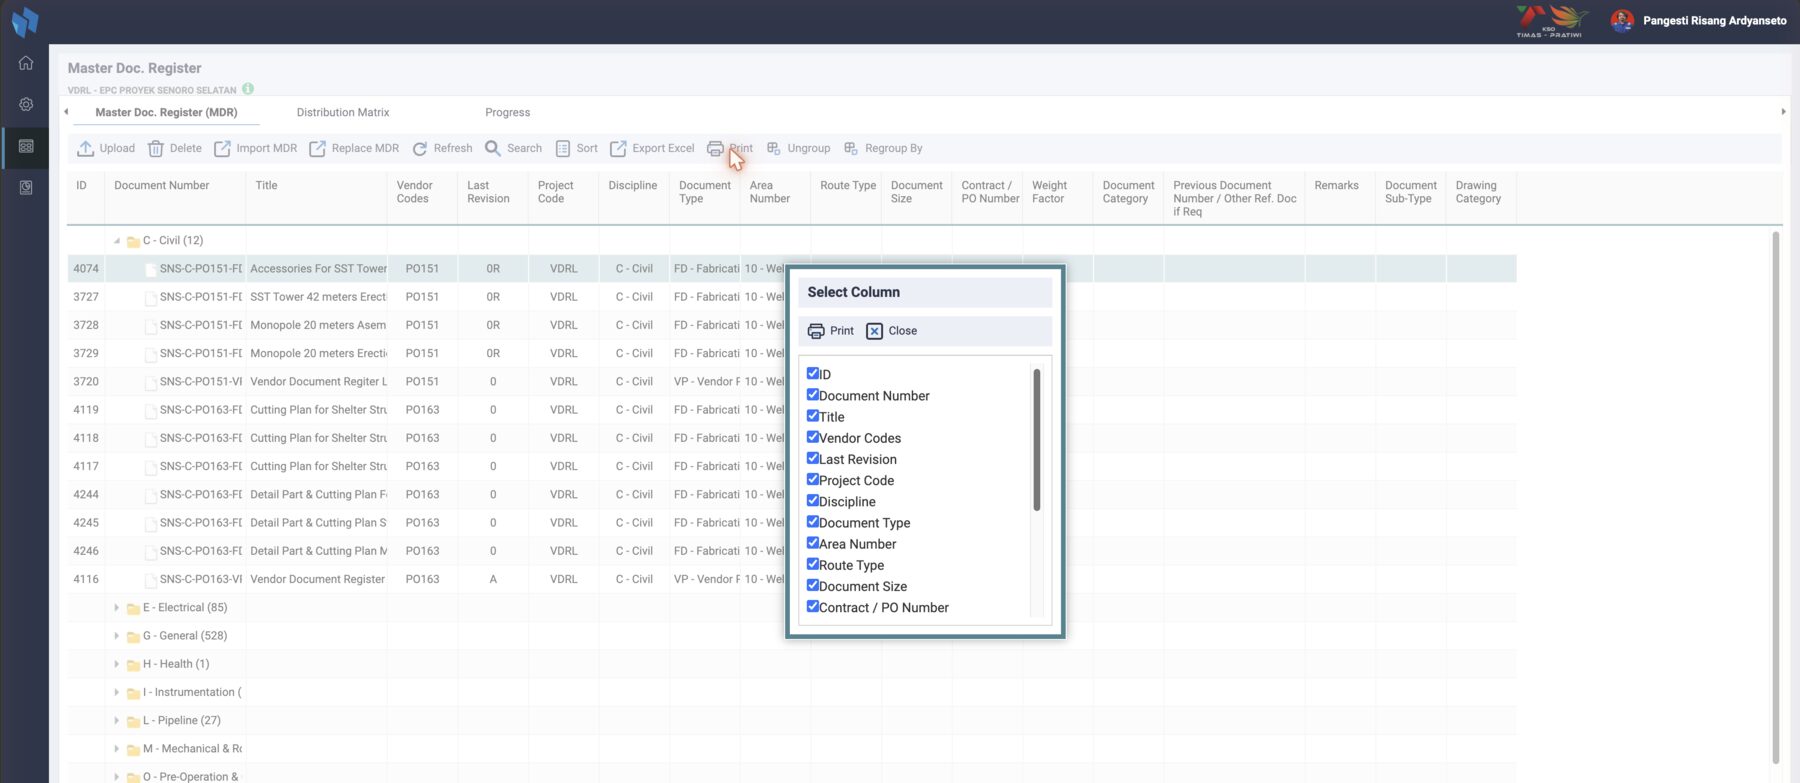Expand the O - Pre-Operation group
The image size is (1800, 783).
pos(117,777)
